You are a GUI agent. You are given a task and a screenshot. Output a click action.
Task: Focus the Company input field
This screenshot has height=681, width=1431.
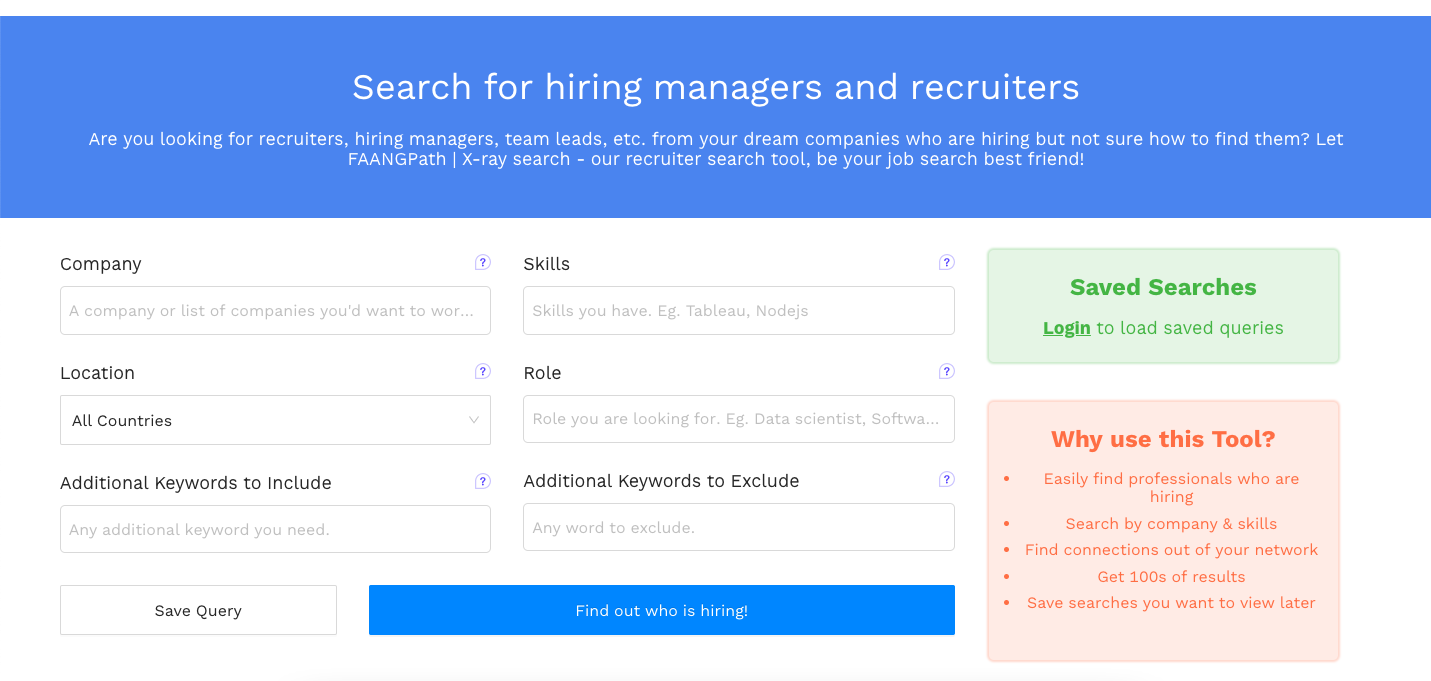pyautogui.click(x=275, y=310)
